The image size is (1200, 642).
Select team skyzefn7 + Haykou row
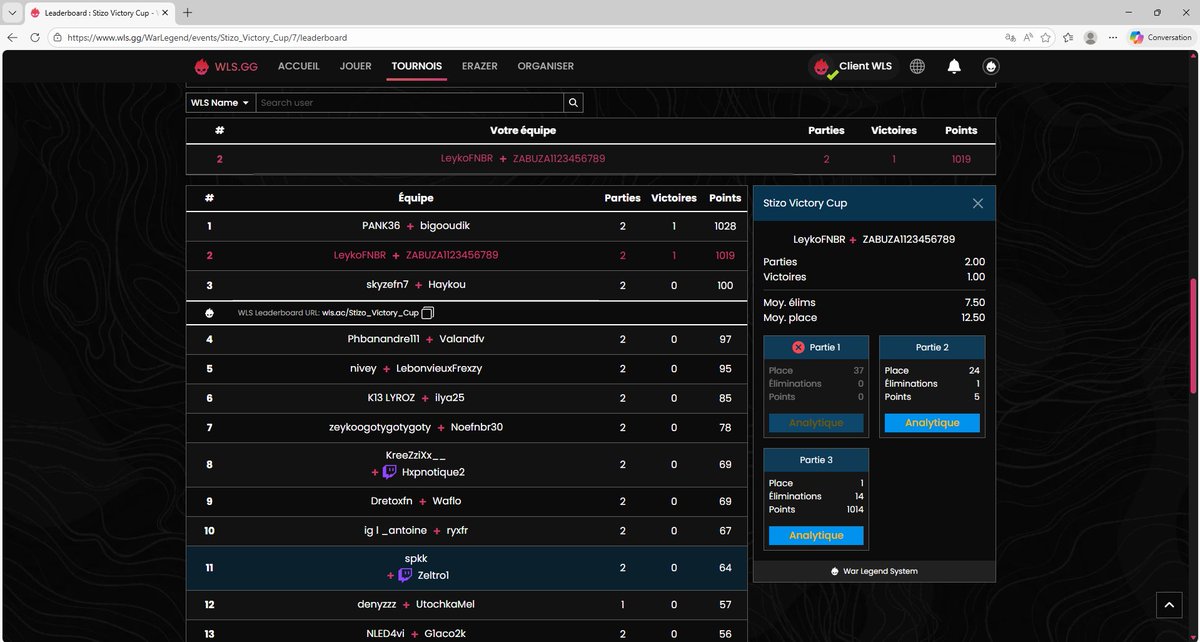click(467, 285)
